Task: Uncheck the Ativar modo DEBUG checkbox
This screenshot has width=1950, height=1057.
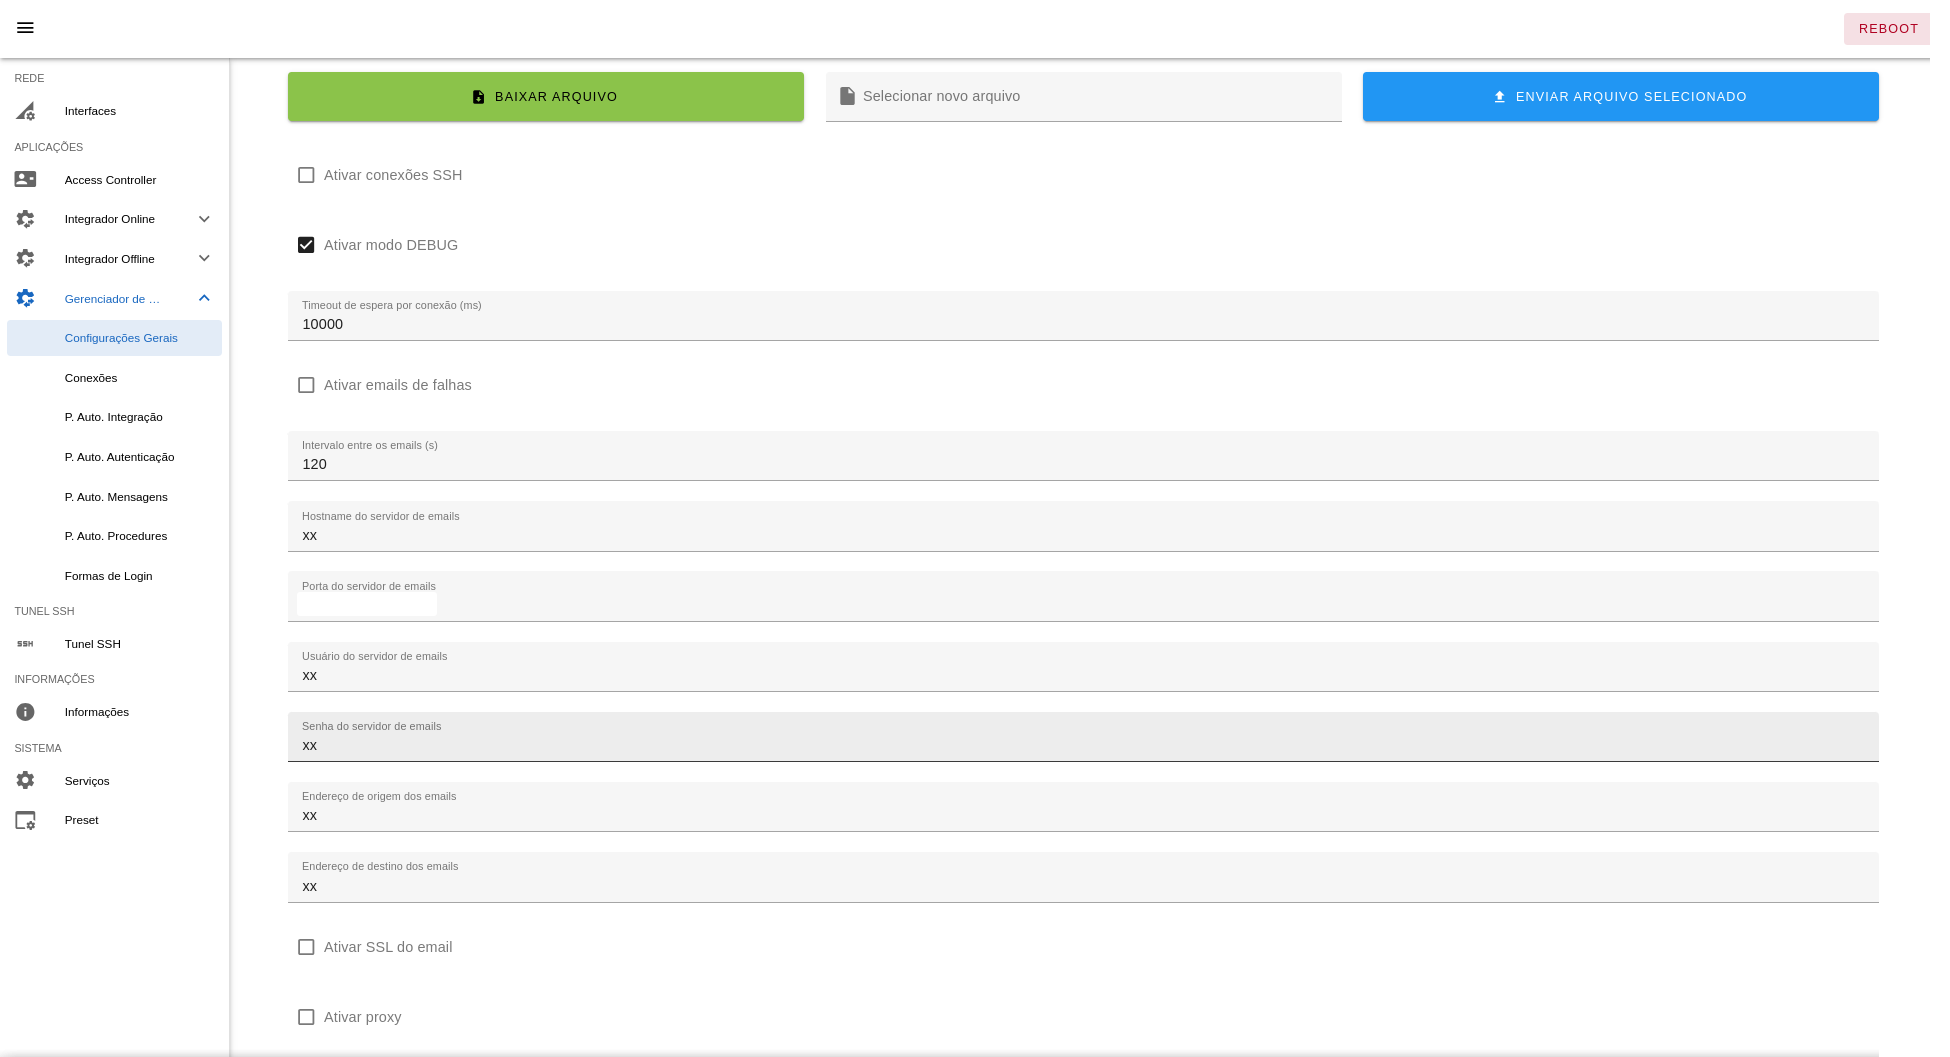Action: point(306,245)
